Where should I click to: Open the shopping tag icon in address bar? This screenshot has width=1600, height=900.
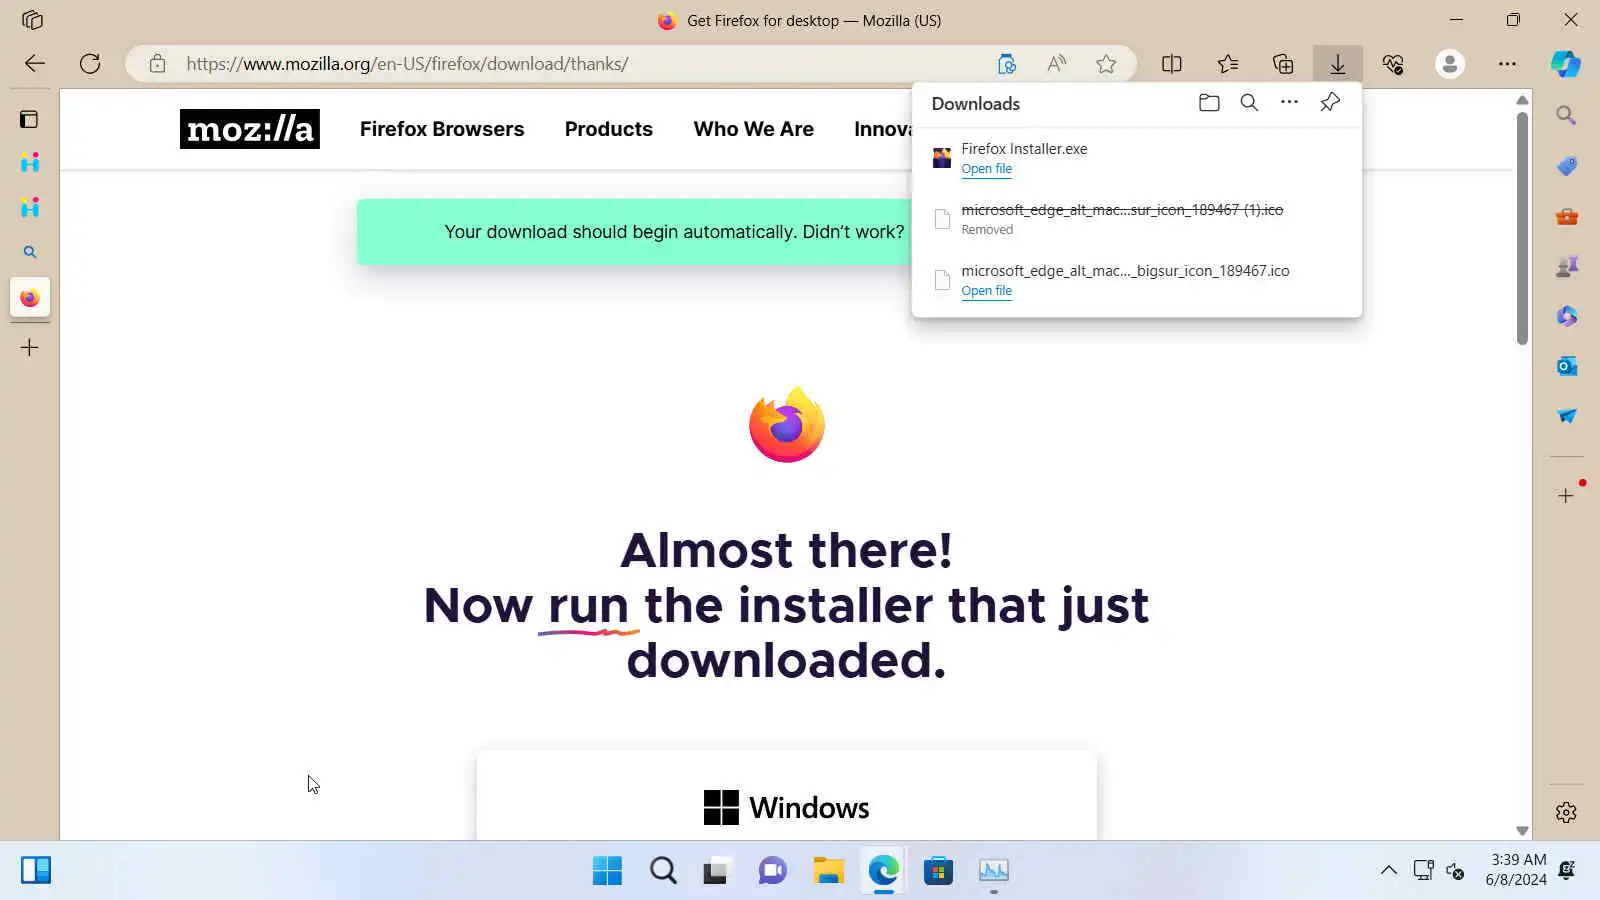1007,64
